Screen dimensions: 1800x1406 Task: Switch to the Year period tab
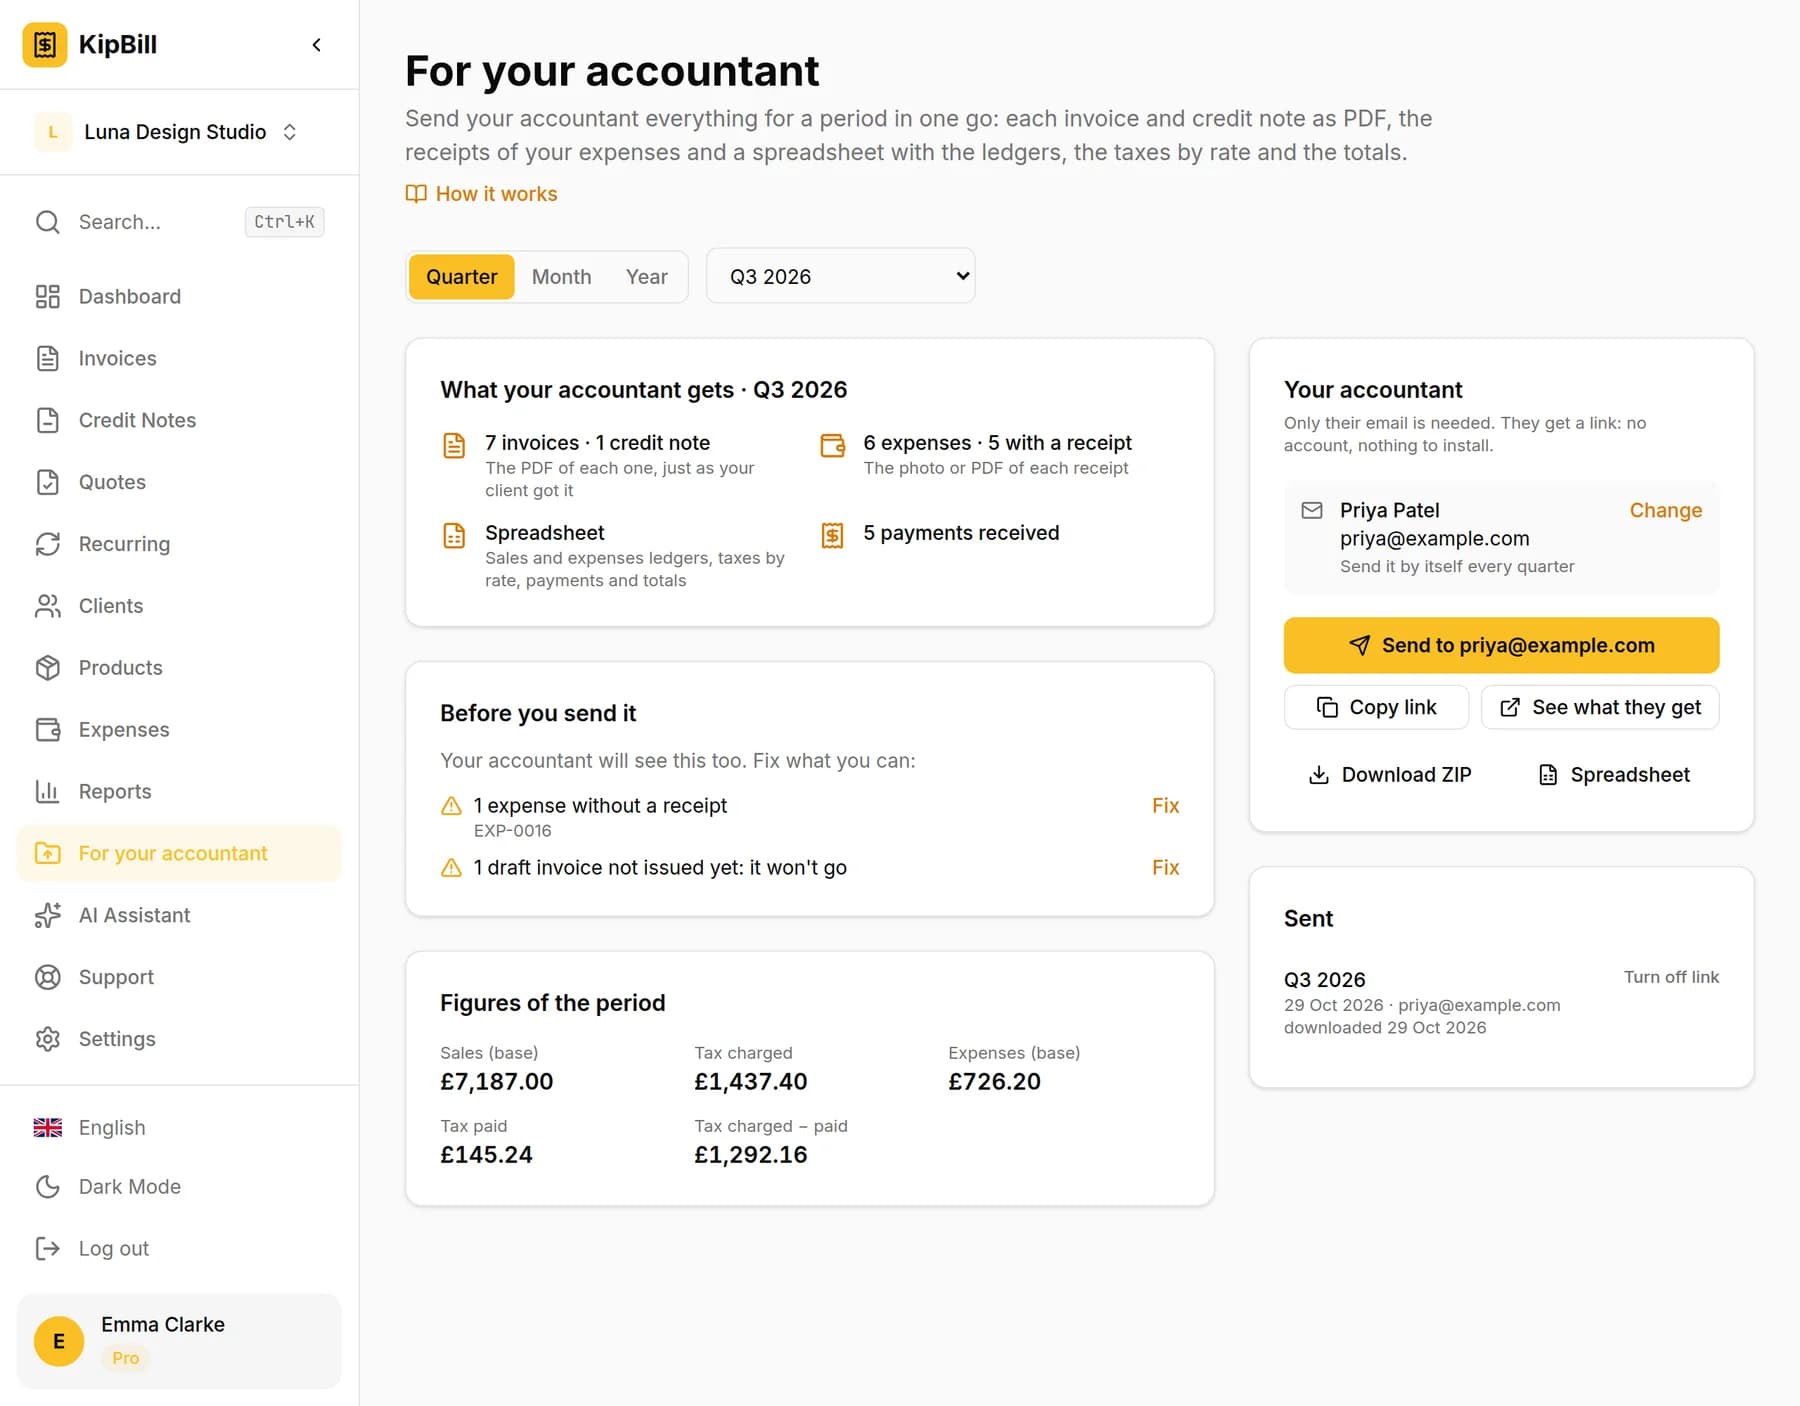(647, 277)
